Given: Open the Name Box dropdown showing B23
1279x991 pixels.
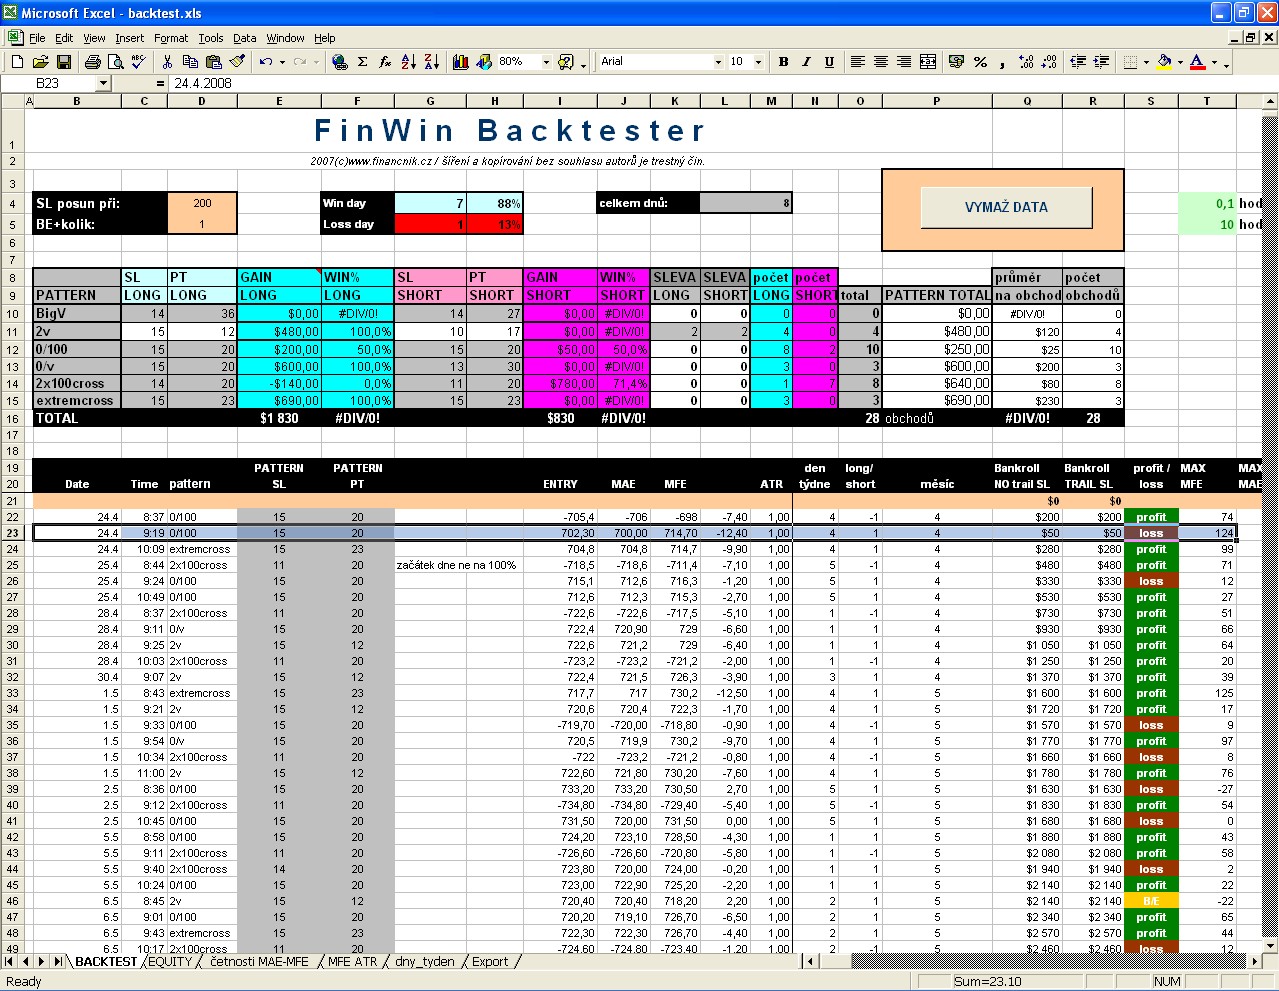Looking at the screenshot, I should (103, 84).
